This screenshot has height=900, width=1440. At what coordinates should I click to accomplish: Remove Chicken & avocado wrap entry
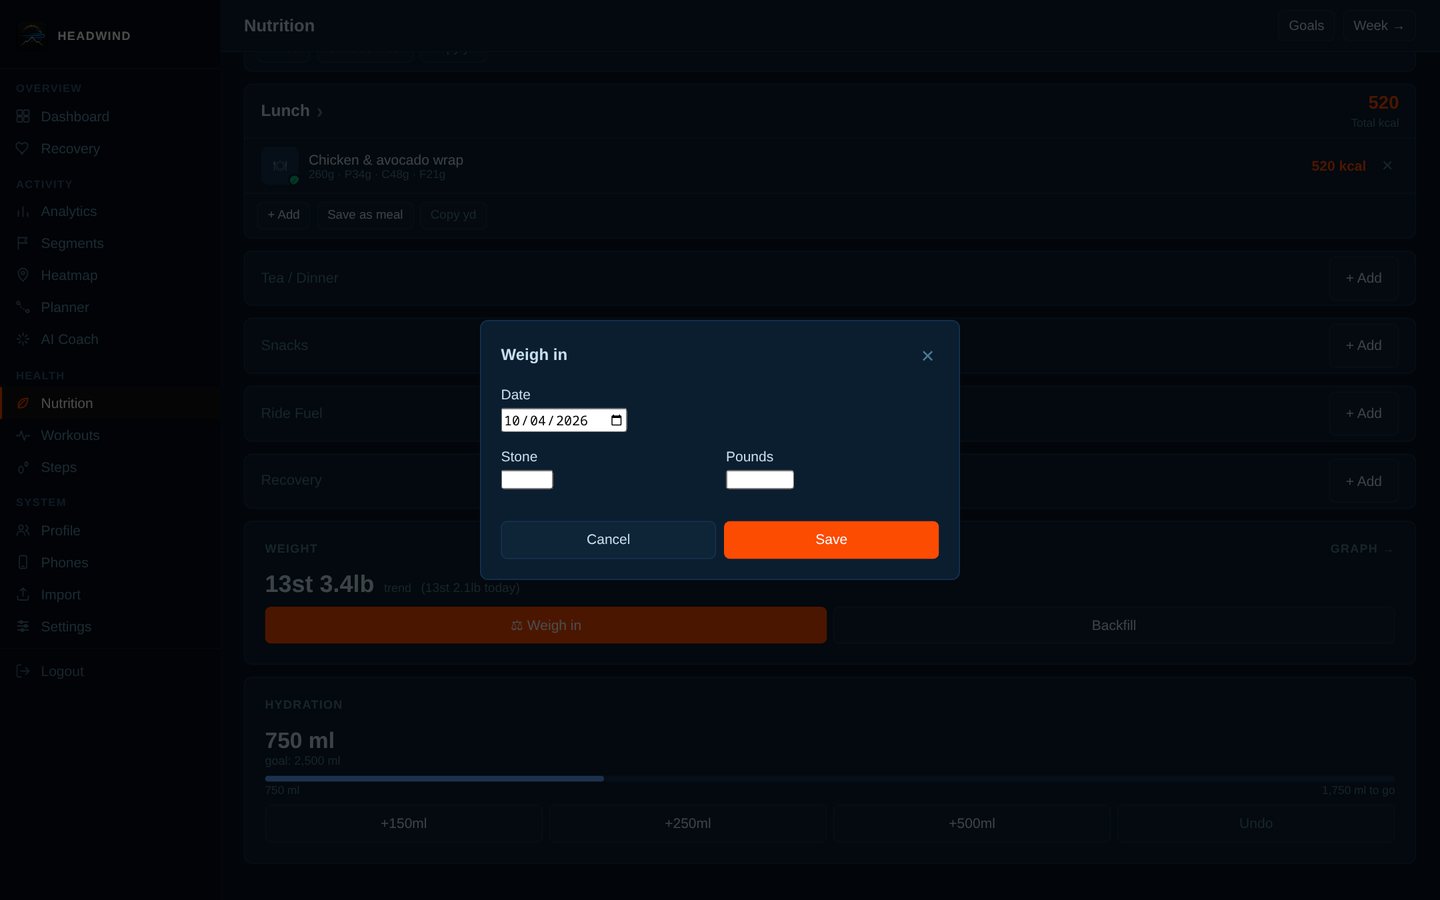1387,166
